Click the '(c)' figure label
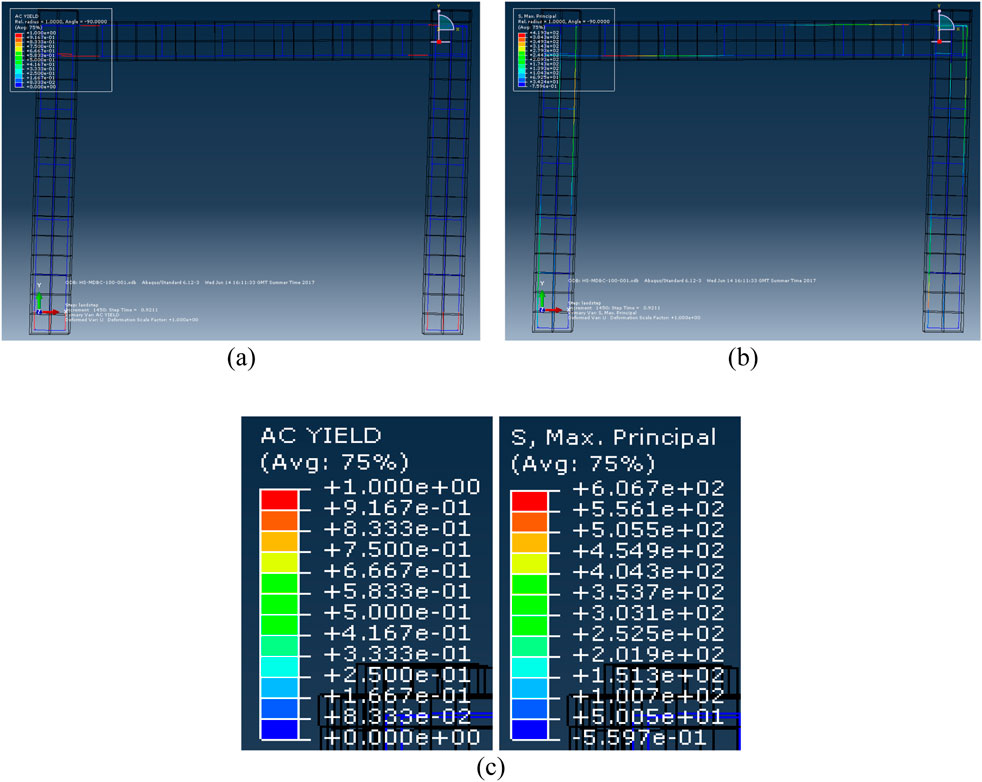982x782 pixels. click(x=490, y=768)
